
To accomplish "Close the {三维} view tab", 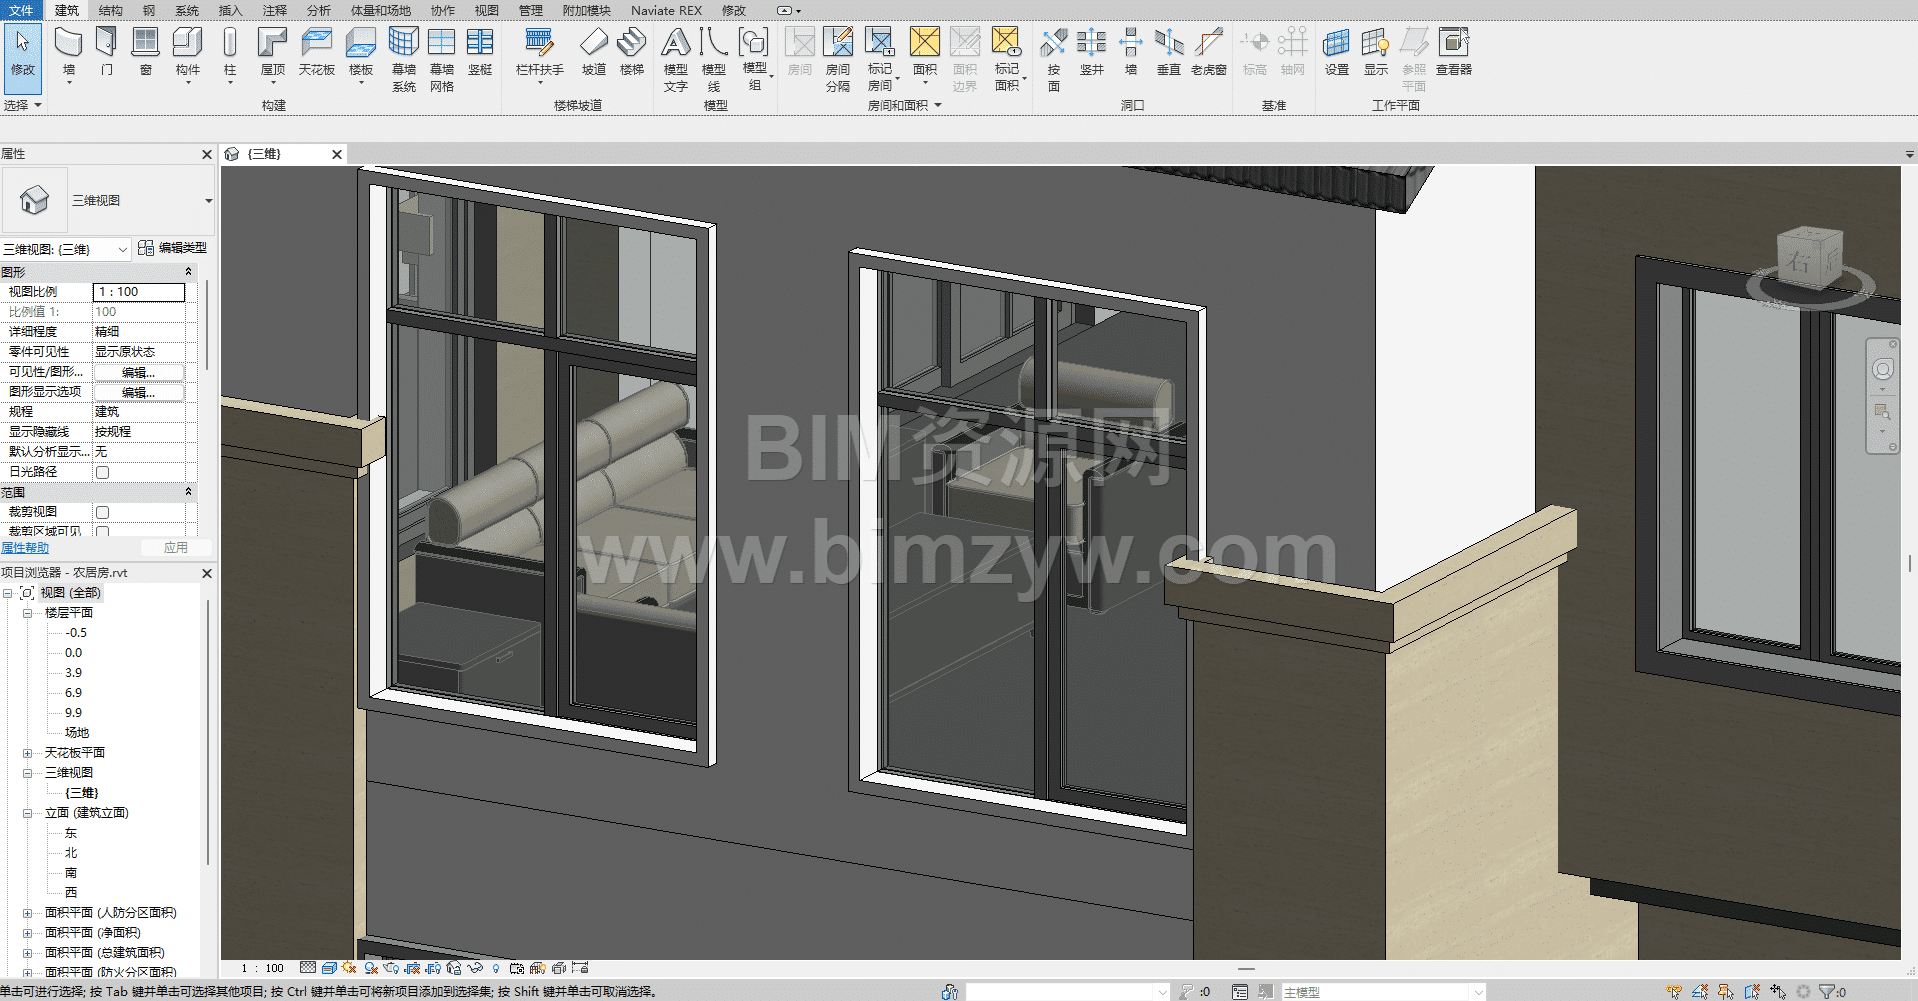I will (x=337, y=154).
